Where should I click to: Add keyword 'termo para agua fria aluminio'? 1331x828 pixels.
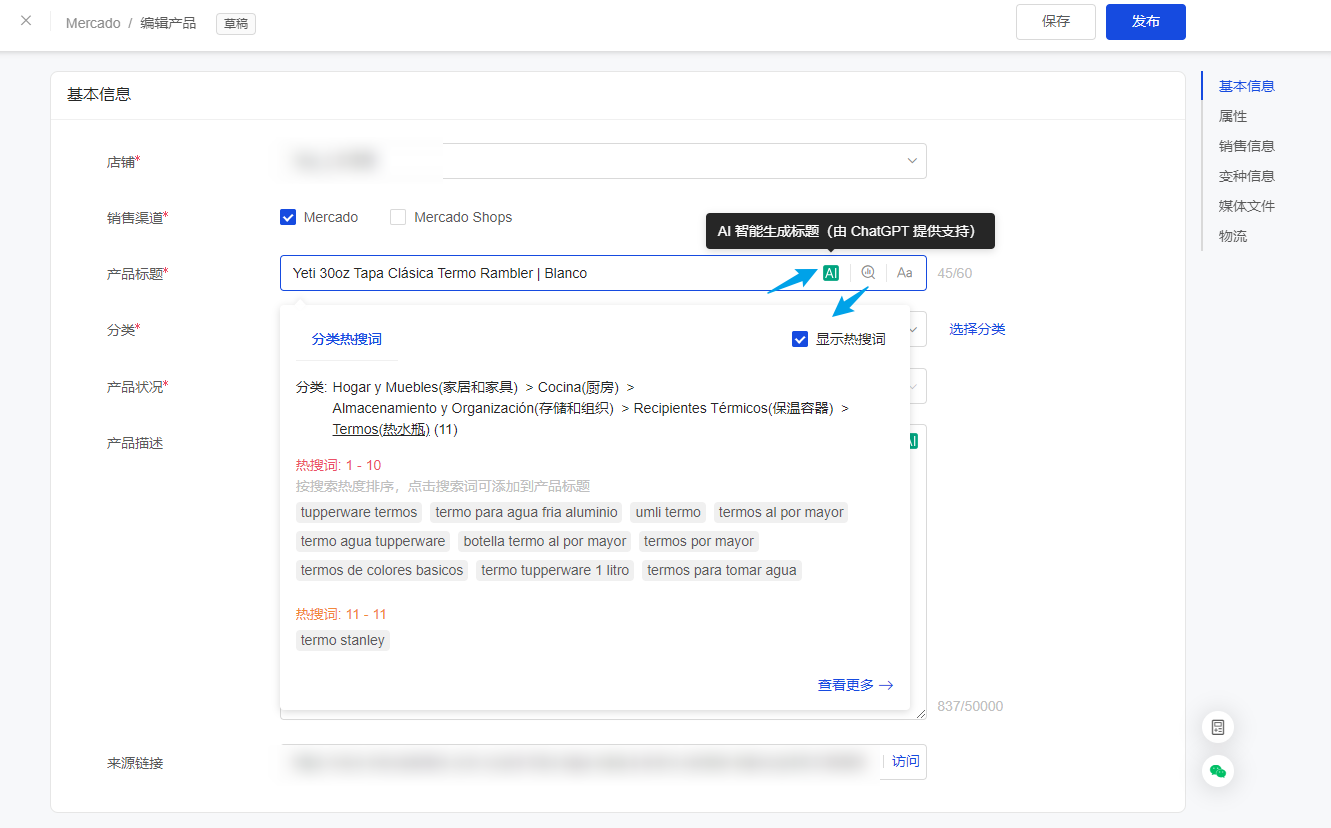point(527,512)
